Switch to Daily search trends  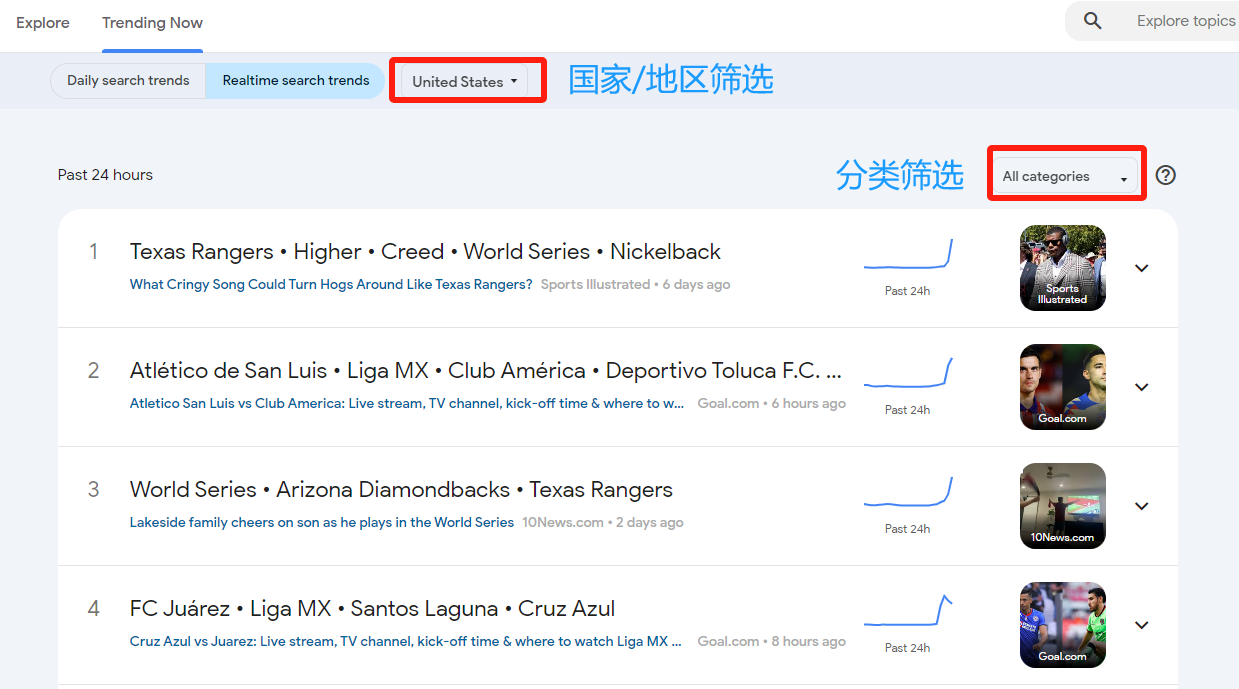point(128,81)
